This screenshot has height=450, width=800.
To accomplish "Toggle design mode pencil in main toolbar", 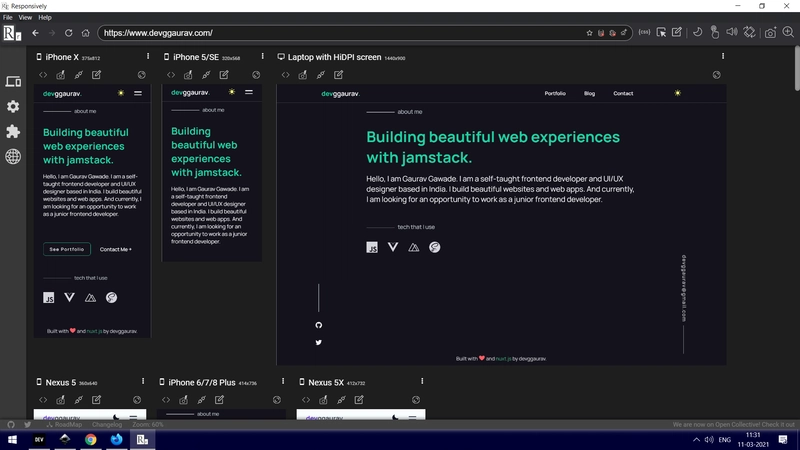I will click(x=677, y=32).
